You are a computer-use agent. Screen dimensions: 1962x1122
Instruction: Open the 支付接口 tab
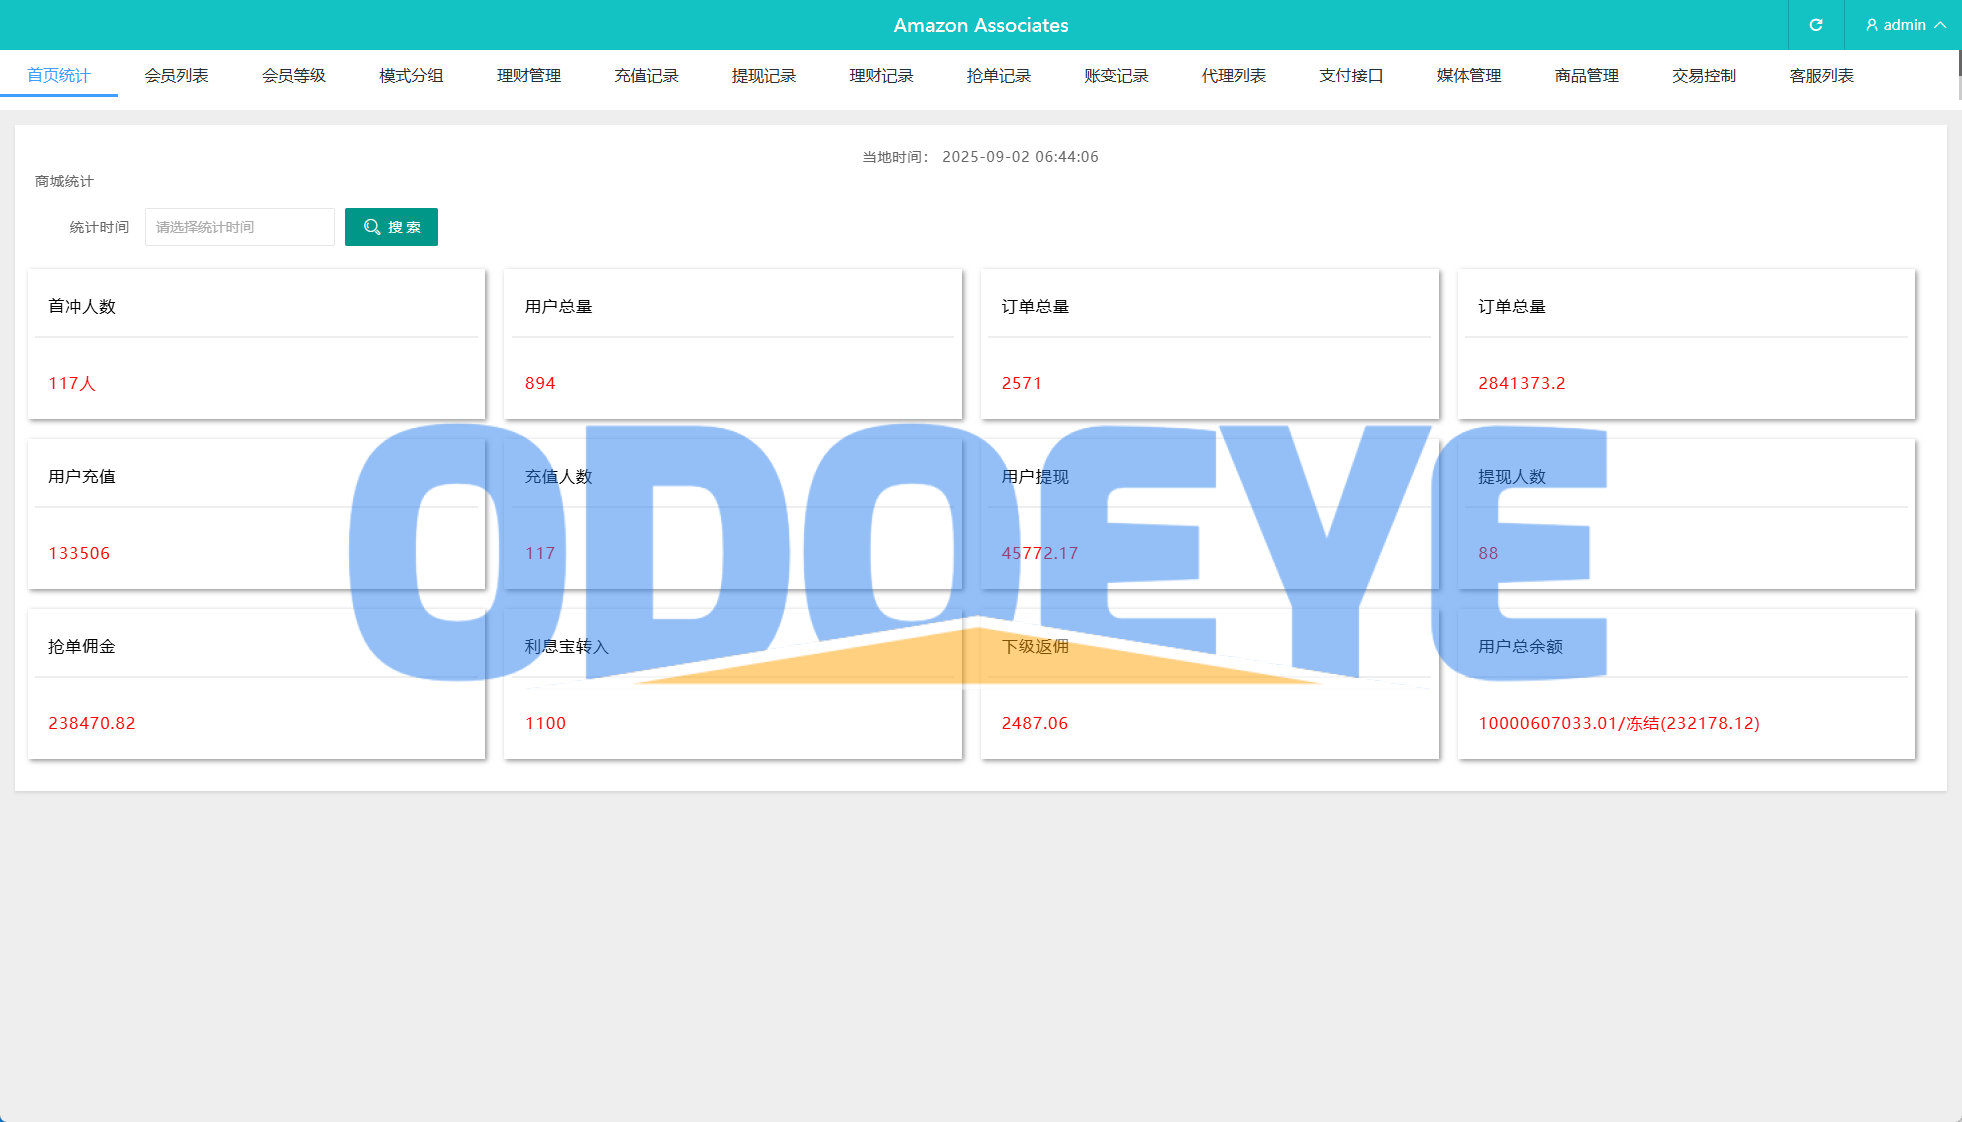pos(1351,75)
